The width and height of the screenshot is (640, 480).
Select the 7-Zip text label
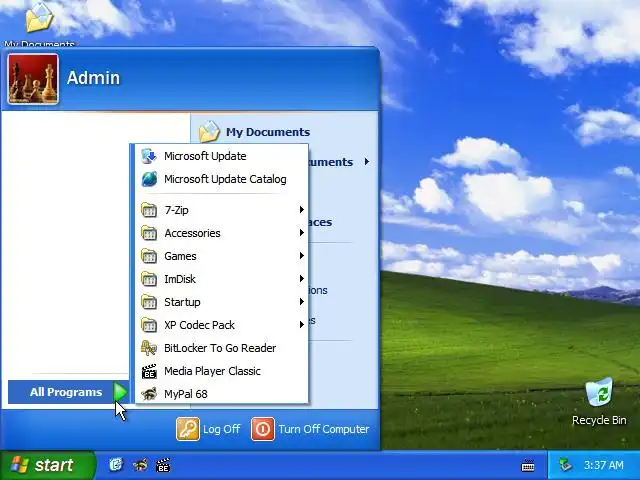[x=176, y=210]
